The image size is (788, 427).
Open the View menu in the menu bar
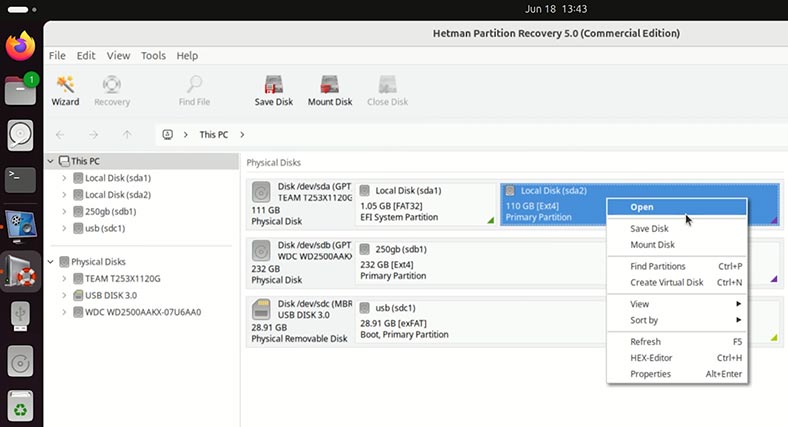point(118,56)
